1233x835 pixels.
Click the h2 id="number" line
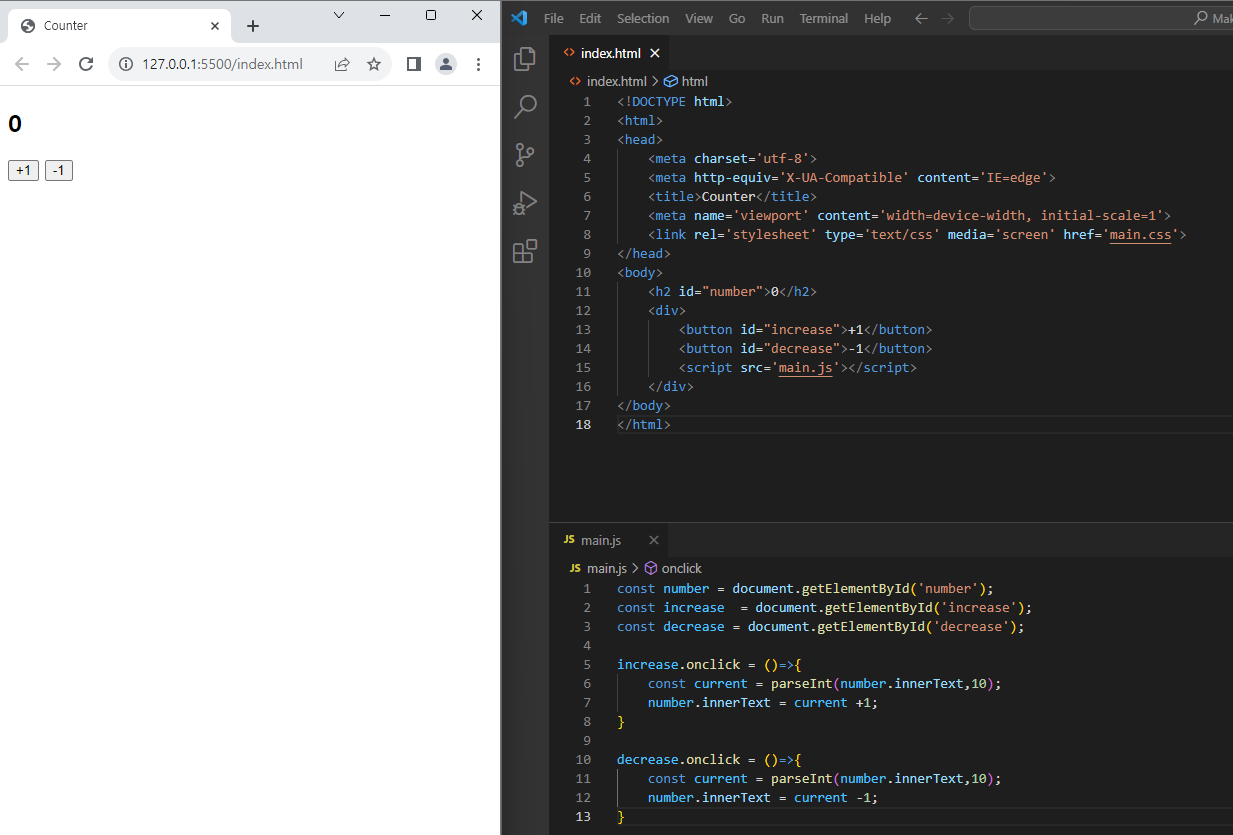pos(732,292)
